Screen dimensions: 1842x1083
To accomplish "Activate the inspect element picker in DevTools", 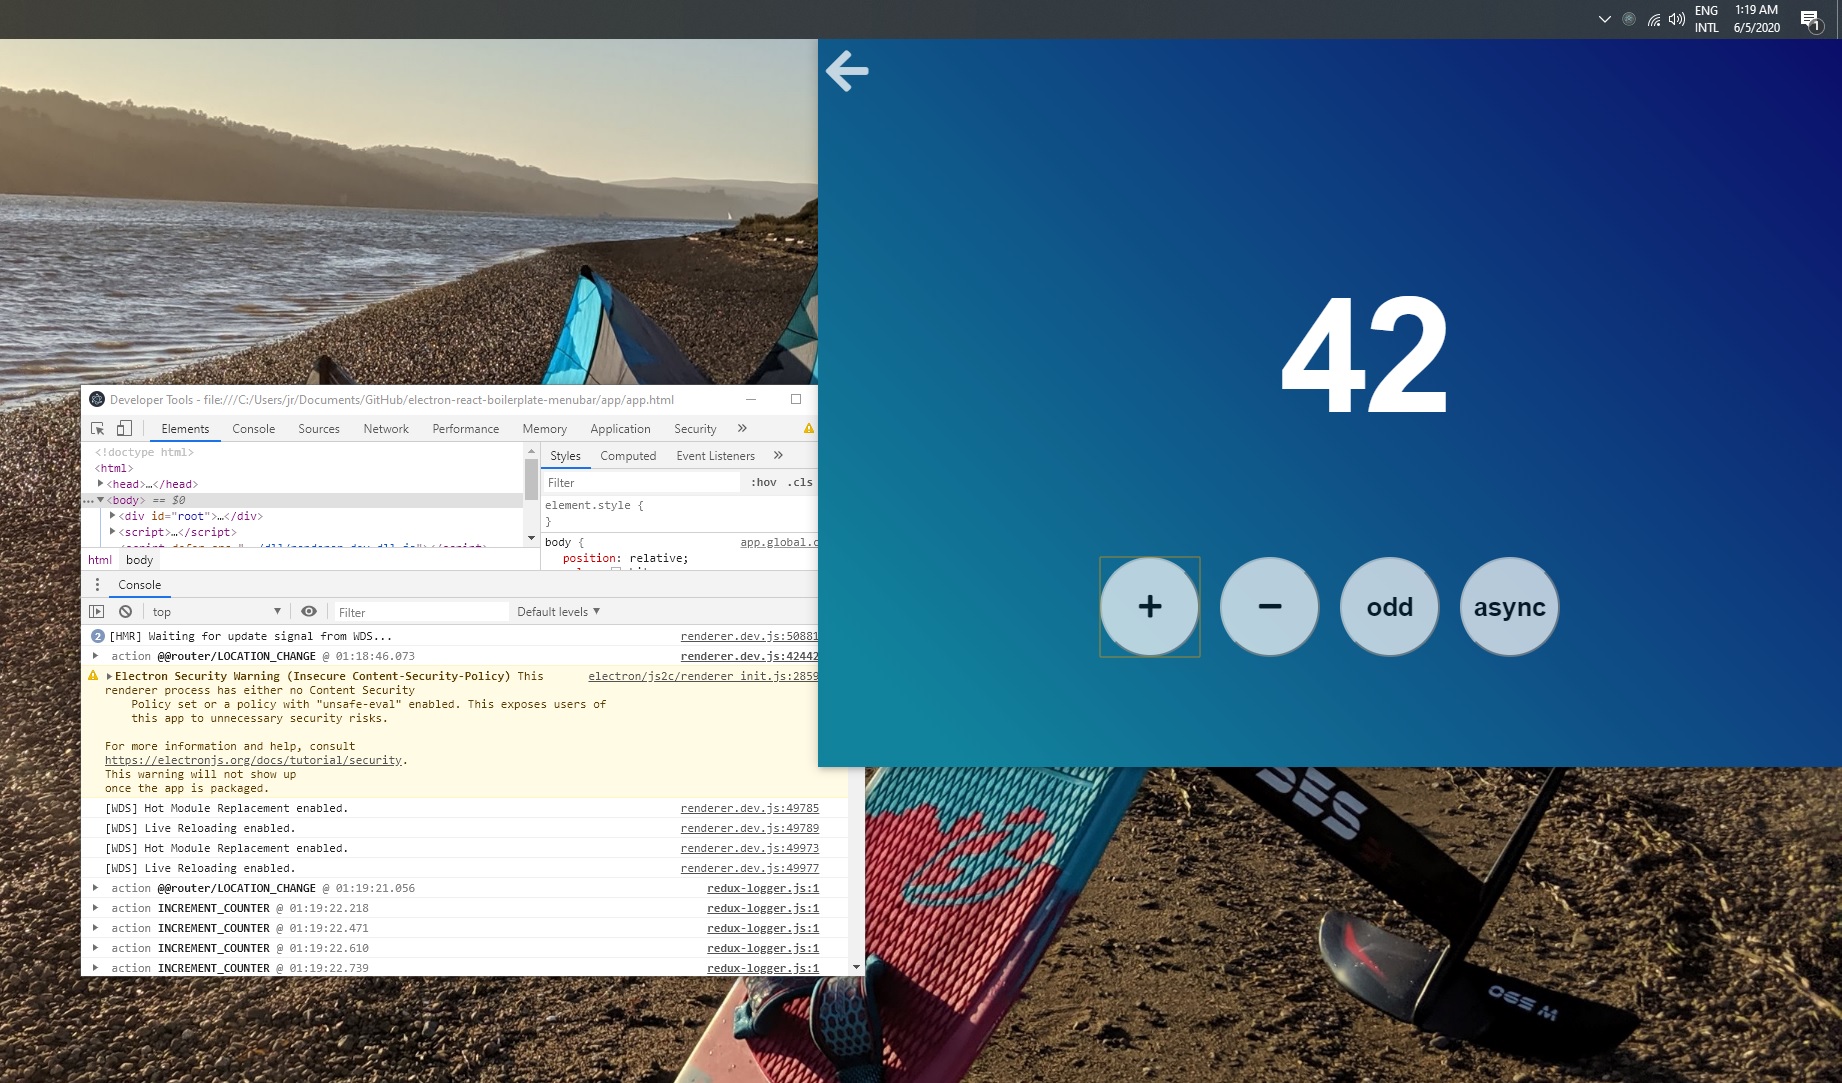I will pyautogui.click(x=98, y=428).
